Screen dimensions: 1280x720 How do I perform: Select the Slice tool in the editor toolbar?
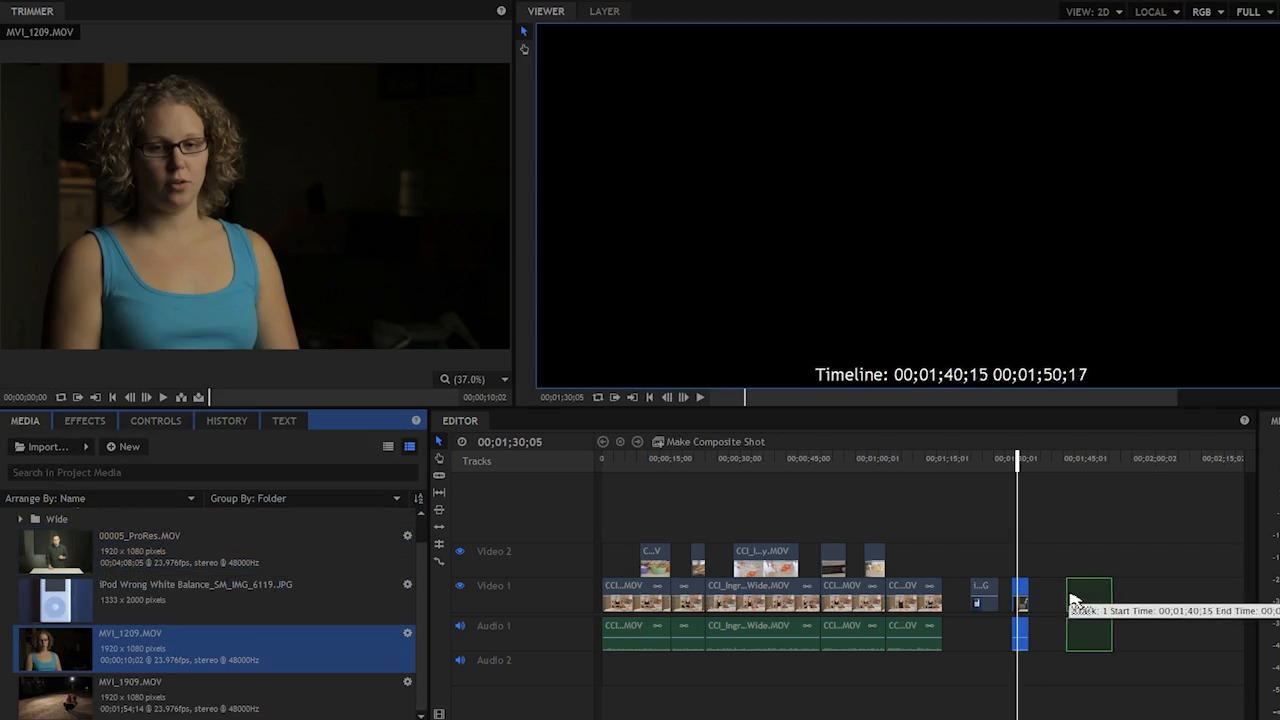pos(439,510)
